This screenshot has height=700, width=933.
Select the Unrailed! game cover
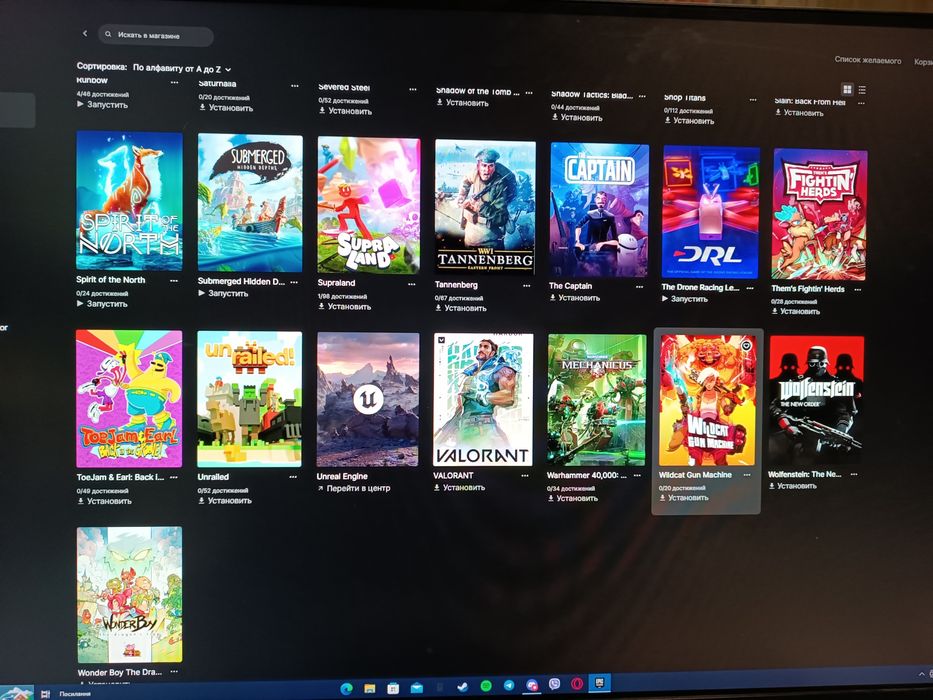pyautogui.click(x=250, y=399)
